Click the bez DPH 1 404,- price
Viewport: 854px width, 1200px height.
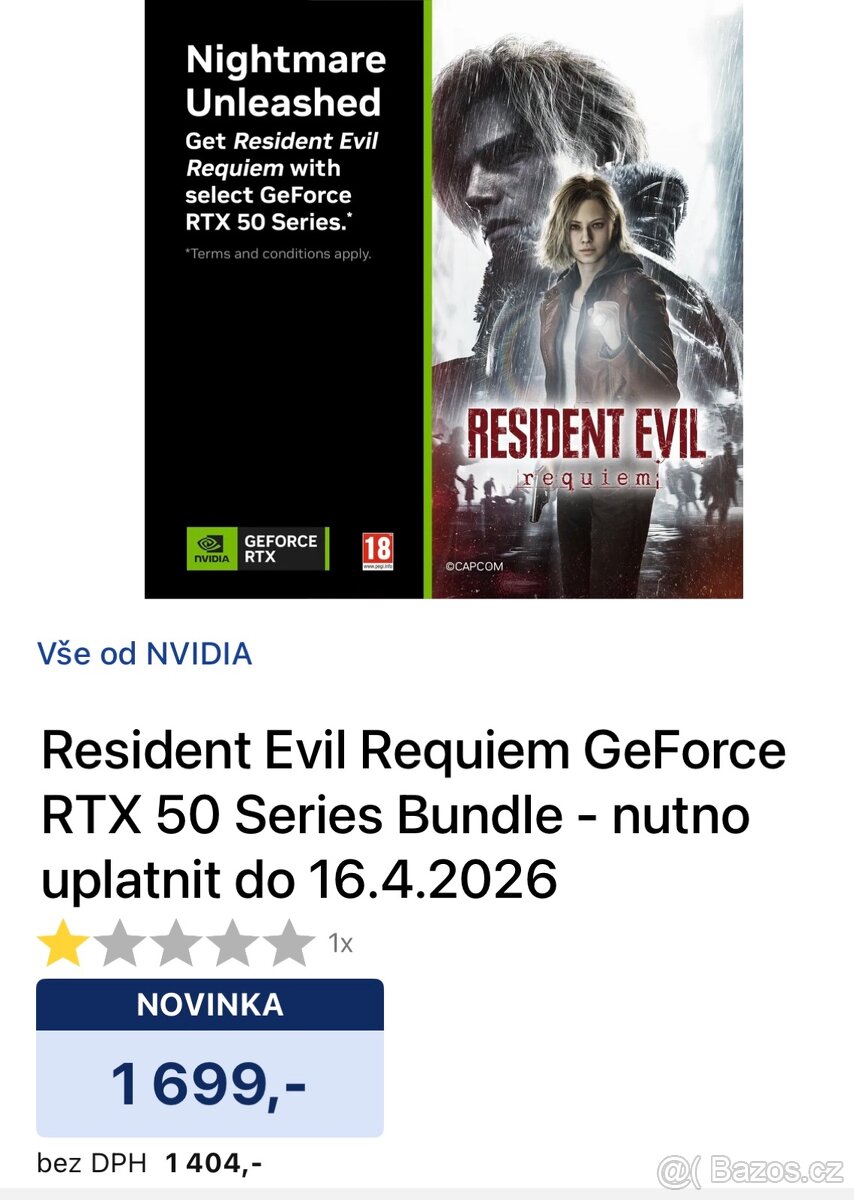click(x=150, y=1163)
